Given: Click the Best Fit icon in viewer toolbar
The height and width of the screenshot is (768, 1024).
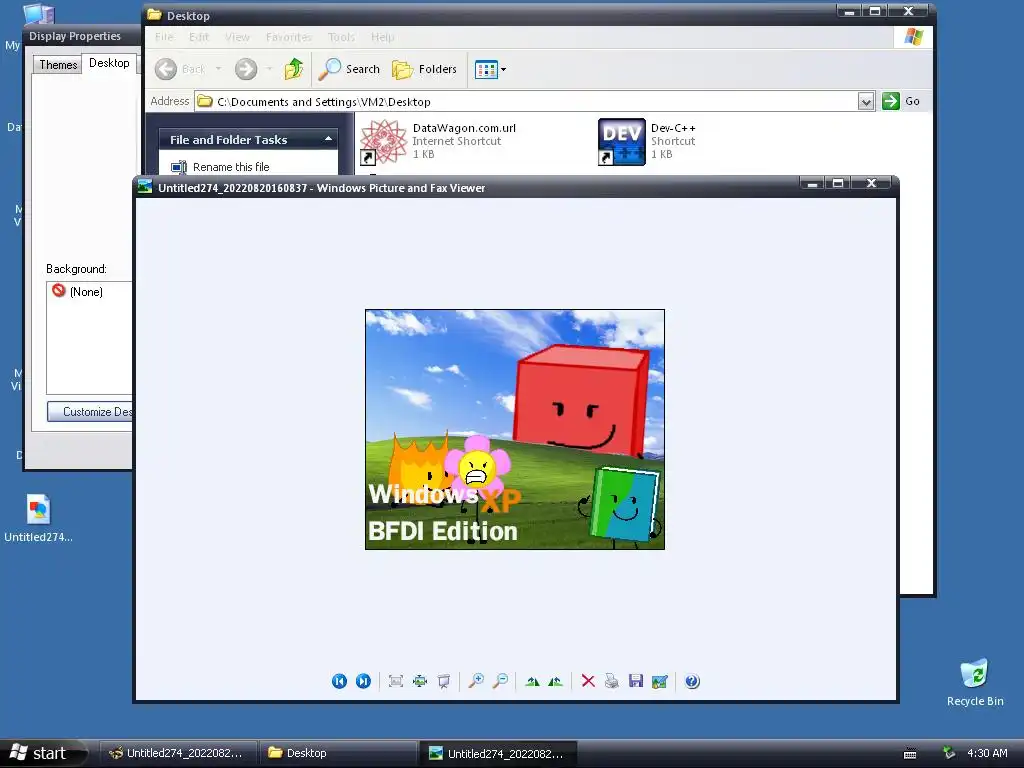Looking at the screenshot, I should click(395, 681).
